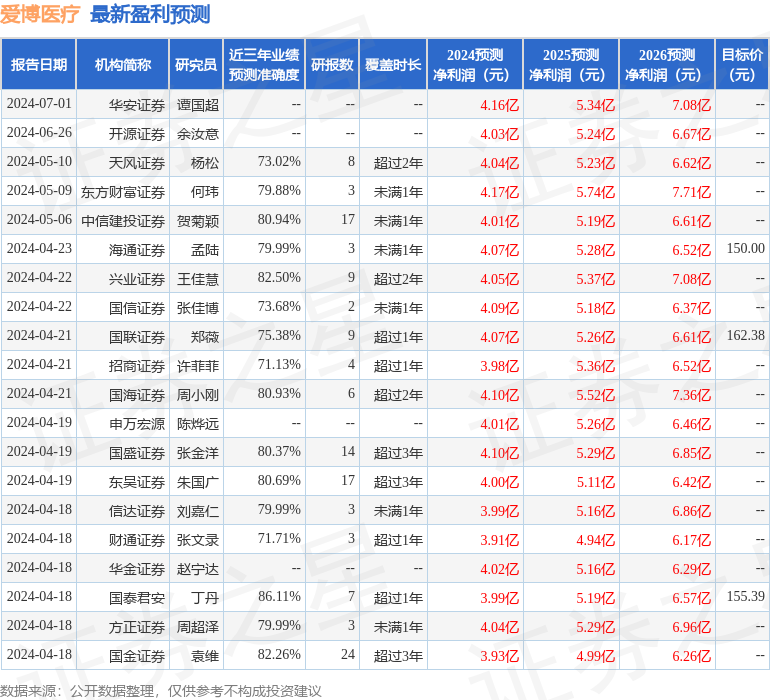The width and height of the screenshot is (770, 700).
Task: Click 2025 forecast 5.11亿
Action: pos(596,482)
